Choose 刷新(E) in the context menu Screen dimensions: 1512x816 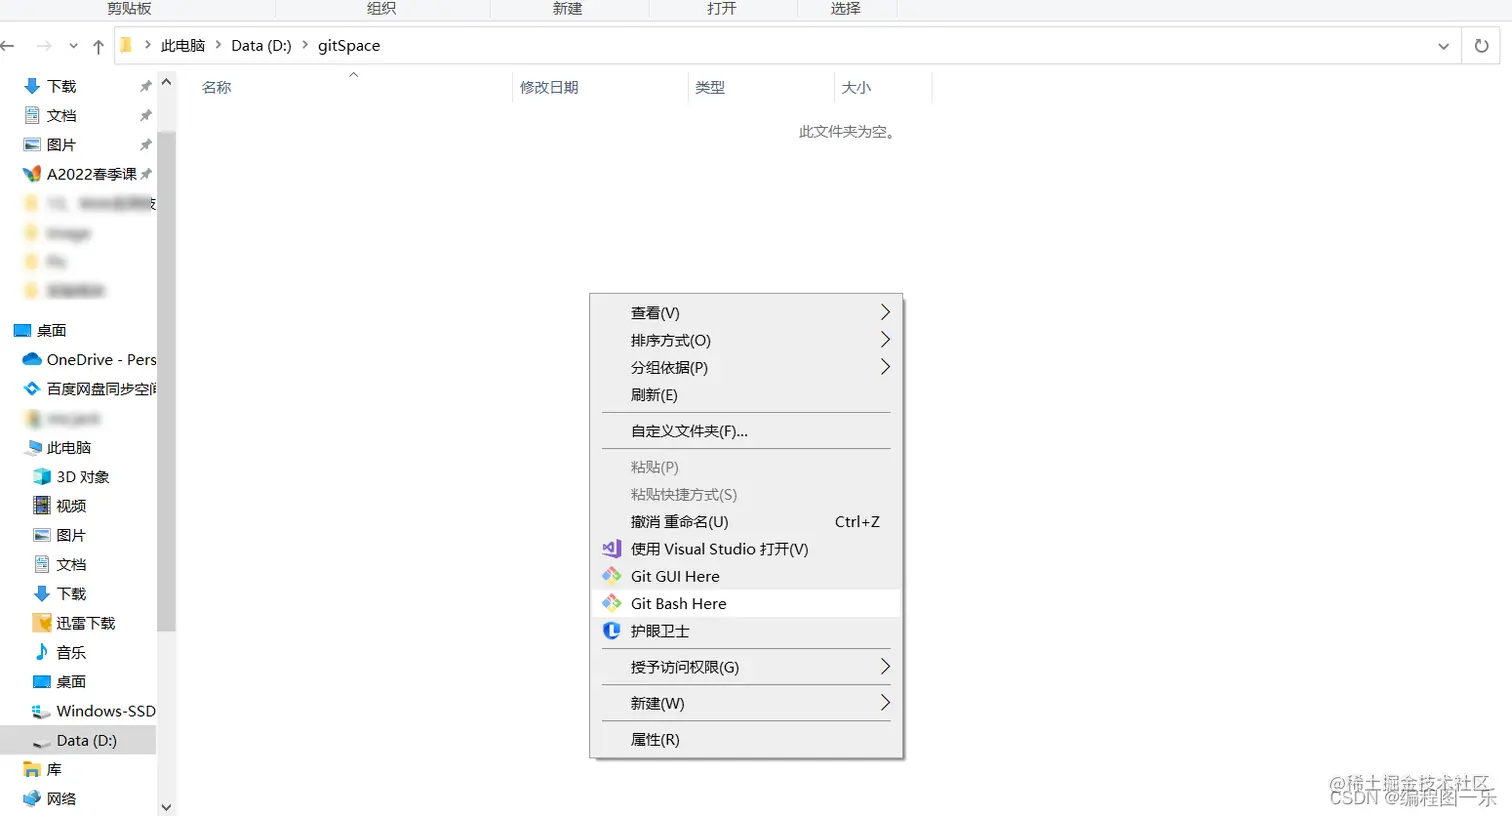click(746, 395)
